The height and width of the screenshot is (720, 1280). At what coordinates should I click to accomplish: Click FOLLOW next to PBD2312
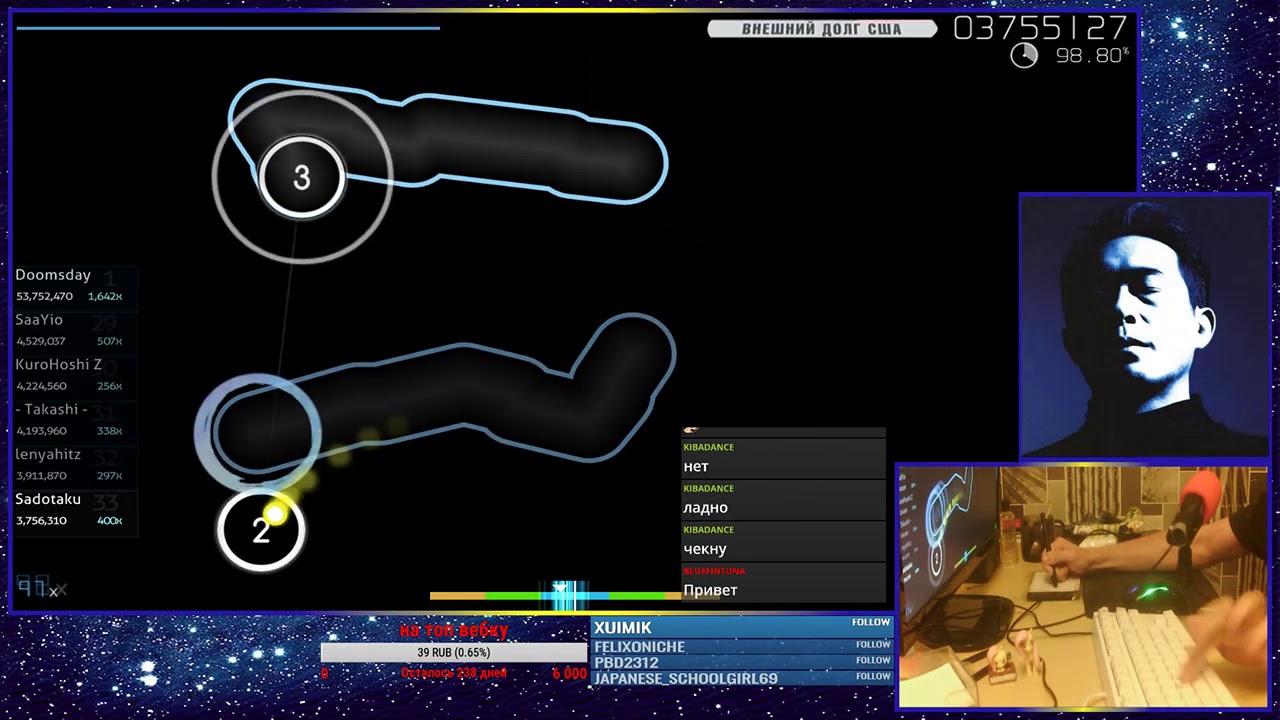pyautogui.click(x=872, y=661)
